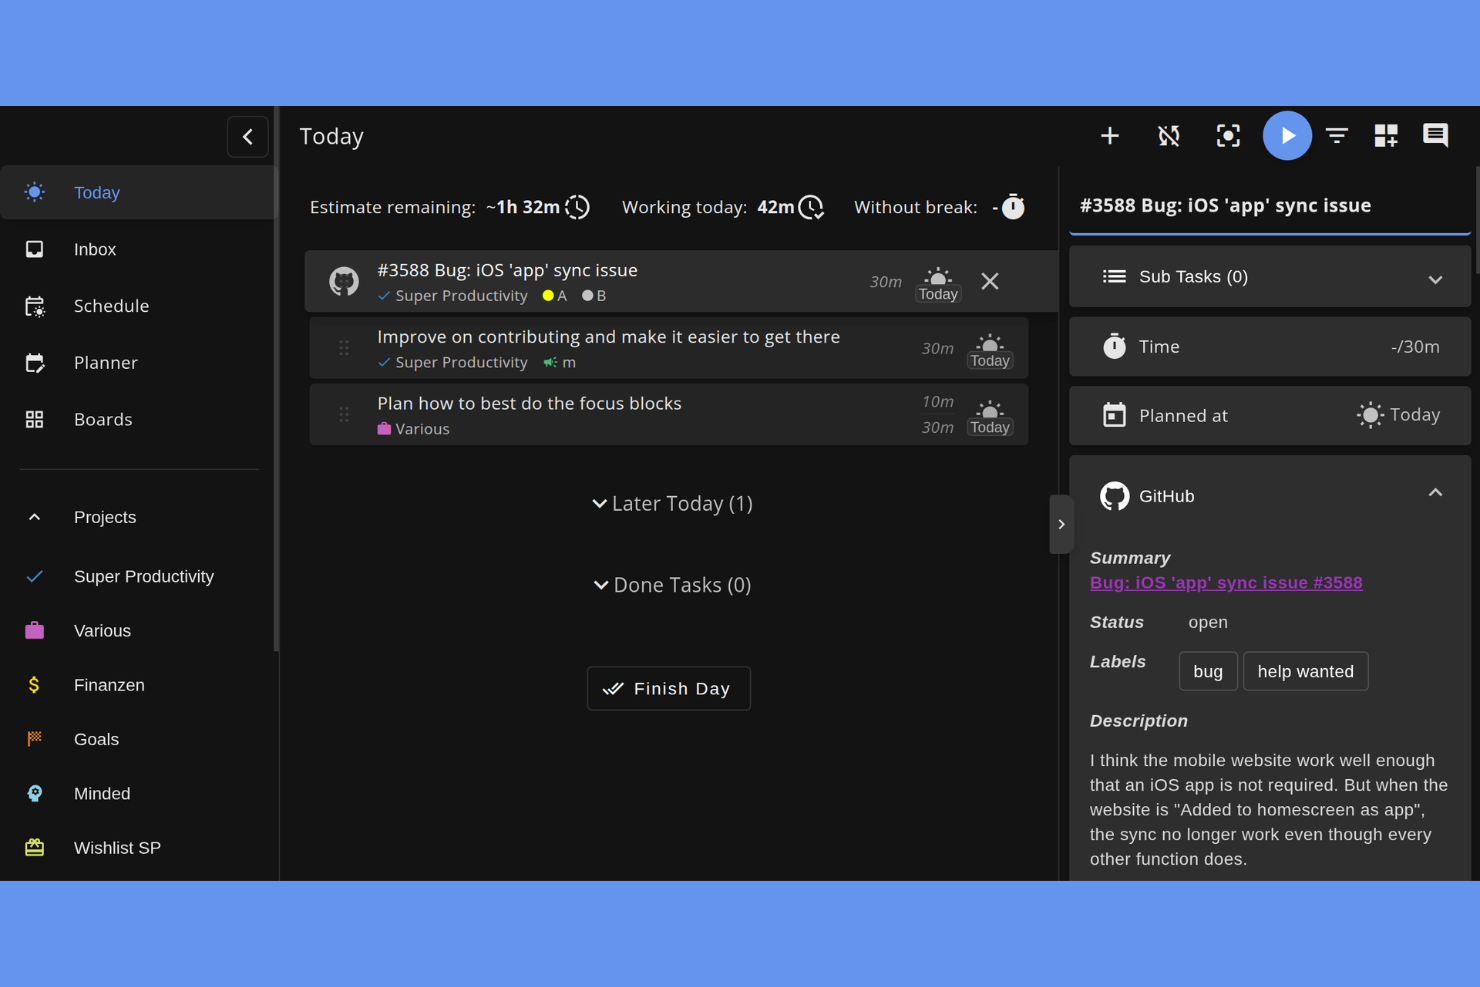
Task: Open the notes icon at top right
Action: 1436,135
